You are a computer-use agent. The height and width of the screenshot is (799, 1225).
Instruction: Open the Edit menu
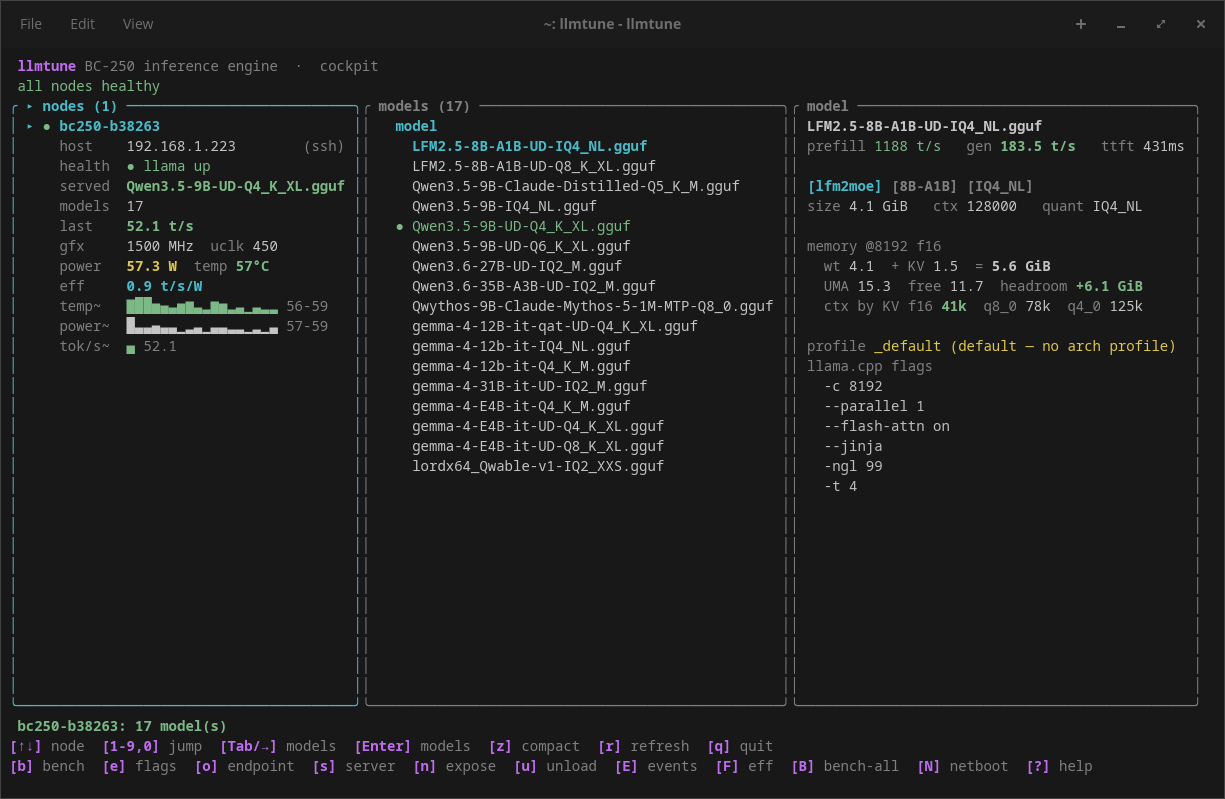(83, 24)
